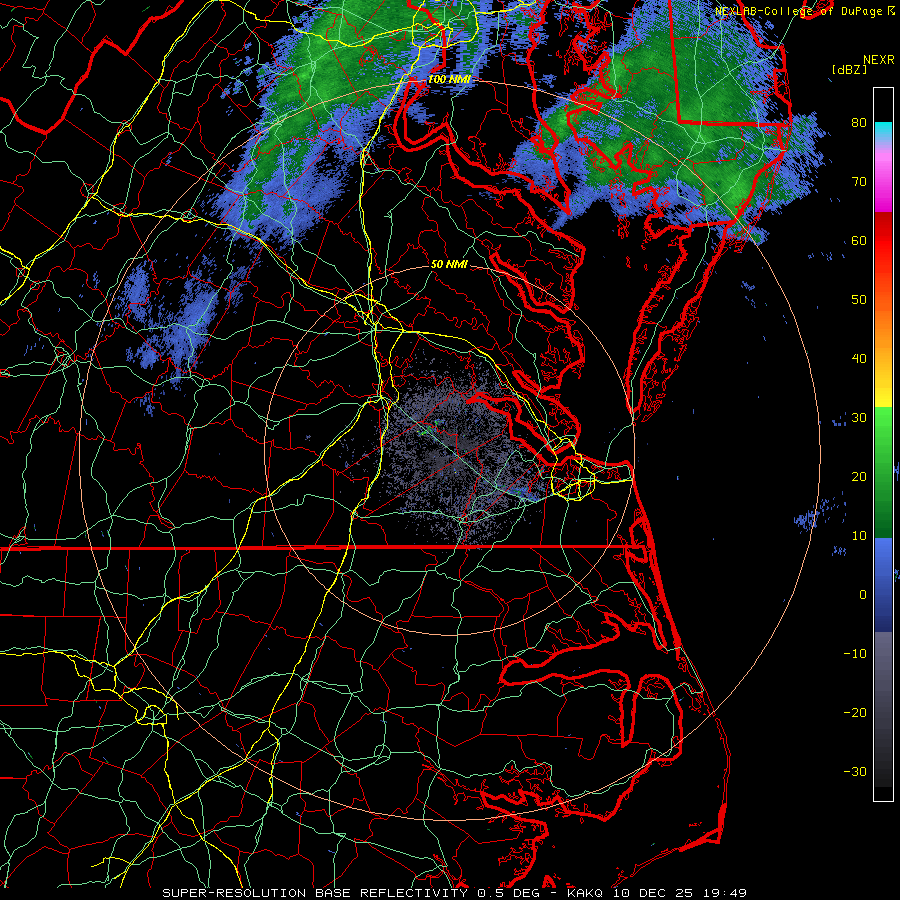
Task: Click the 40 value on the dBZ scale
Action: 859,359
